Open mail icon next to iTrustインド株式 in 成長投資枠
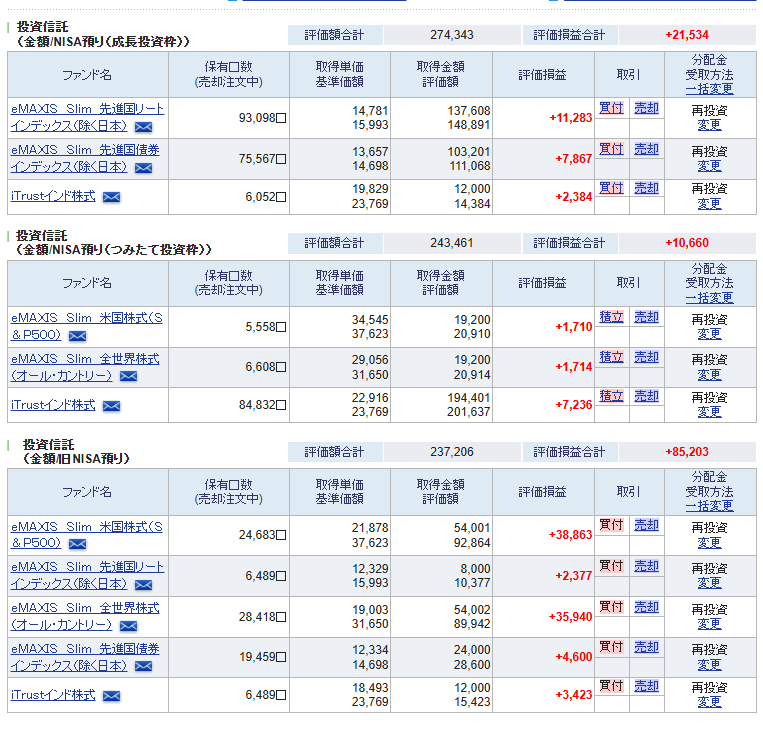Image resolution: width=763 pixels, height=729 pixels. click(x=111, y=197)
